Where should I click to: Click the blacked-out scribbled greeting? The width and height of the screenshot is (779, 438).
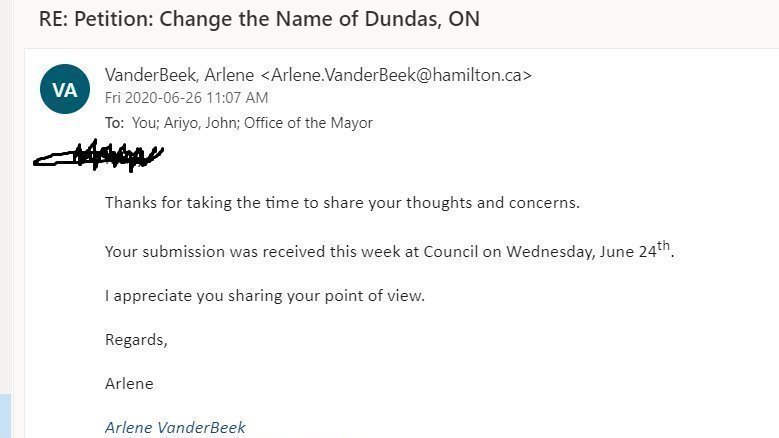click(98, 156)
